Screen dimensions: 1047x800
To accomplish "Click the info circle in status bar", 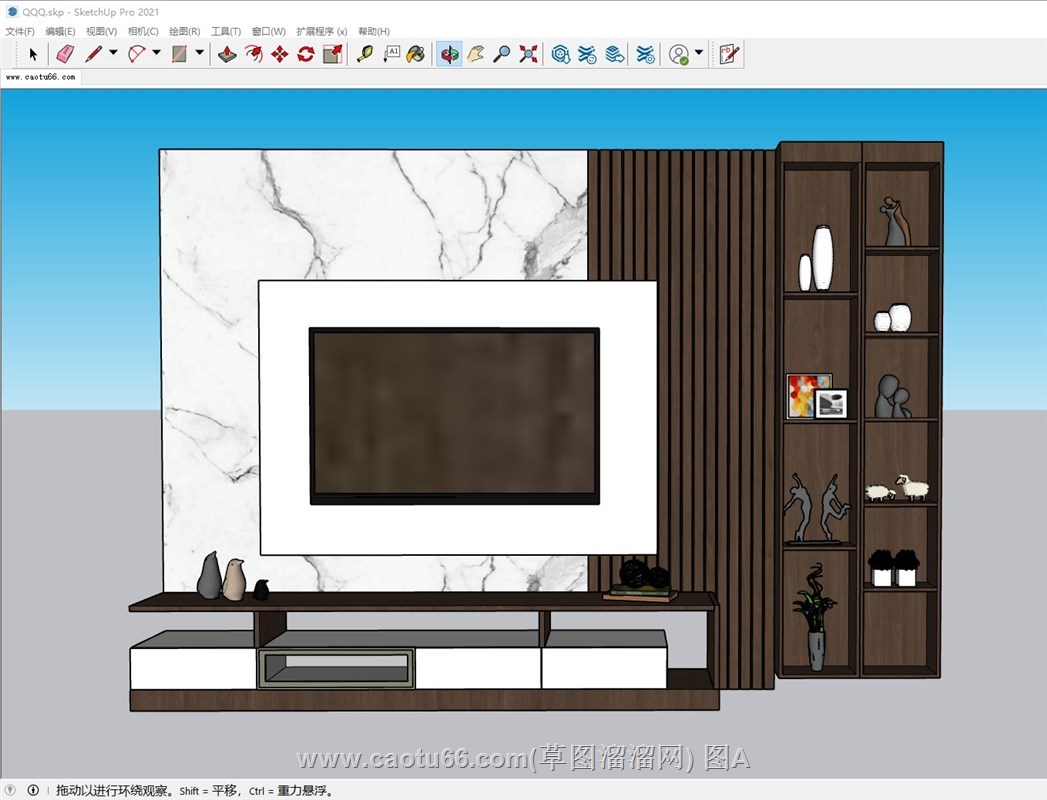I will click(x=33, y=790).
